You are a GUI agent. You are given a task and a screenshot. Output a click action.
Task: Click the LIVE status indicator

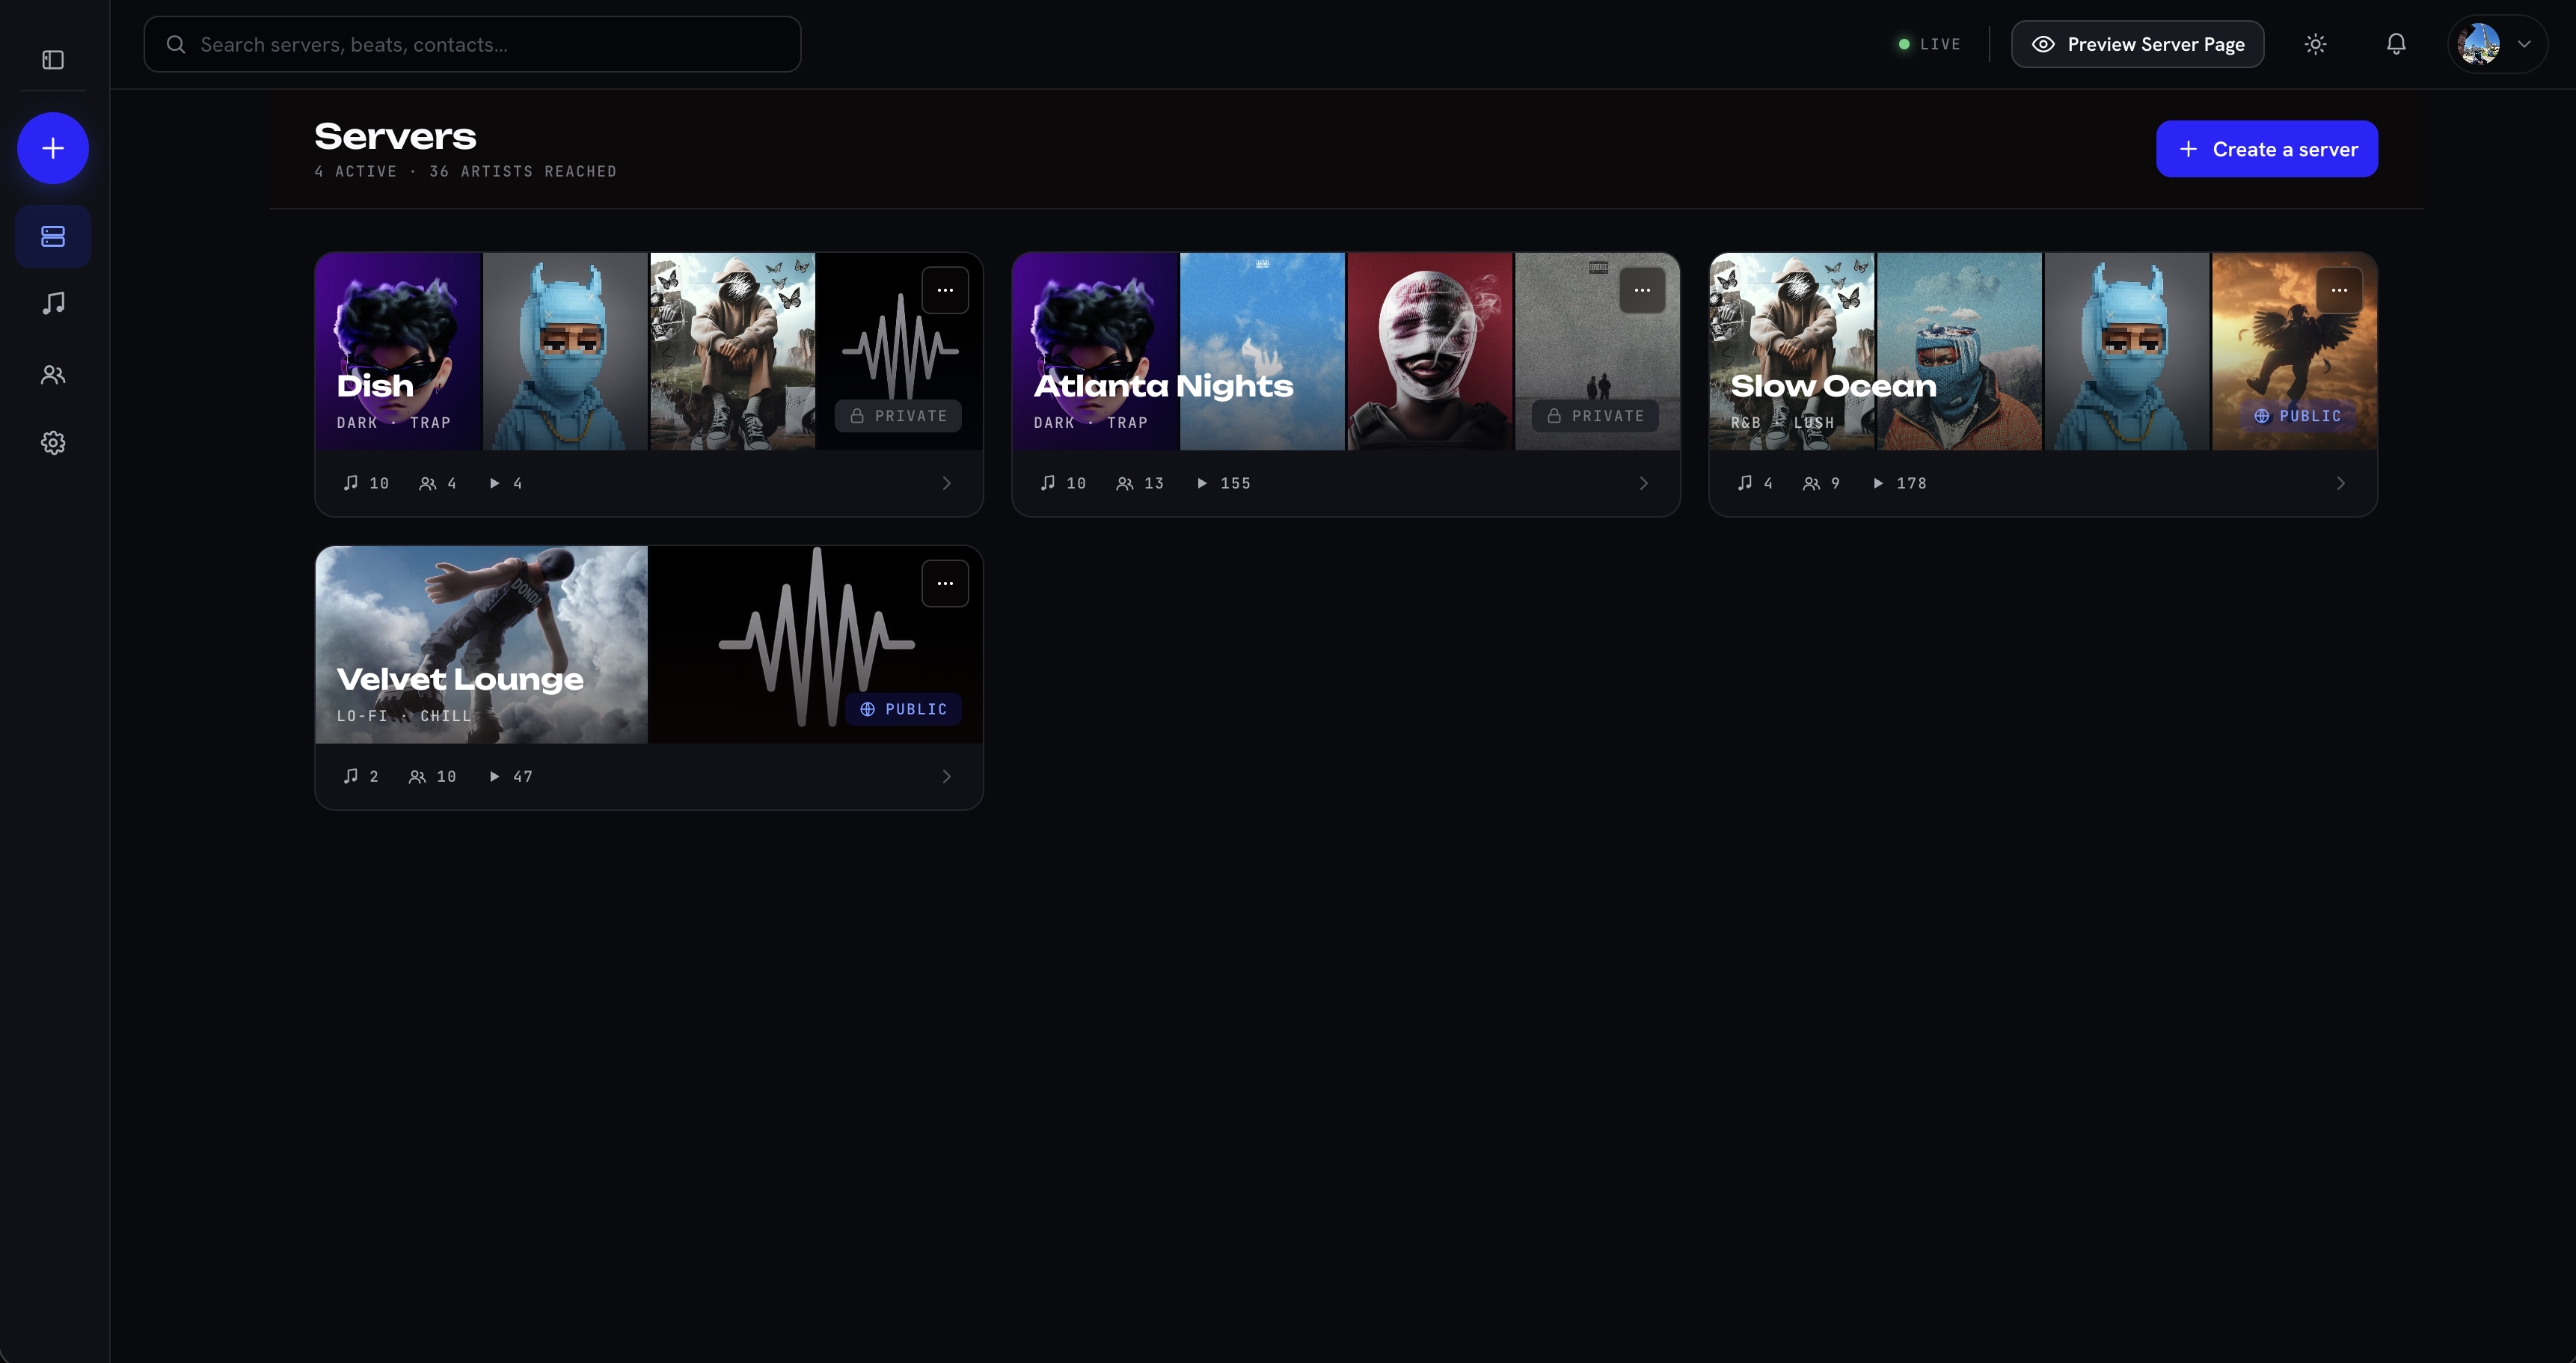1929,44
